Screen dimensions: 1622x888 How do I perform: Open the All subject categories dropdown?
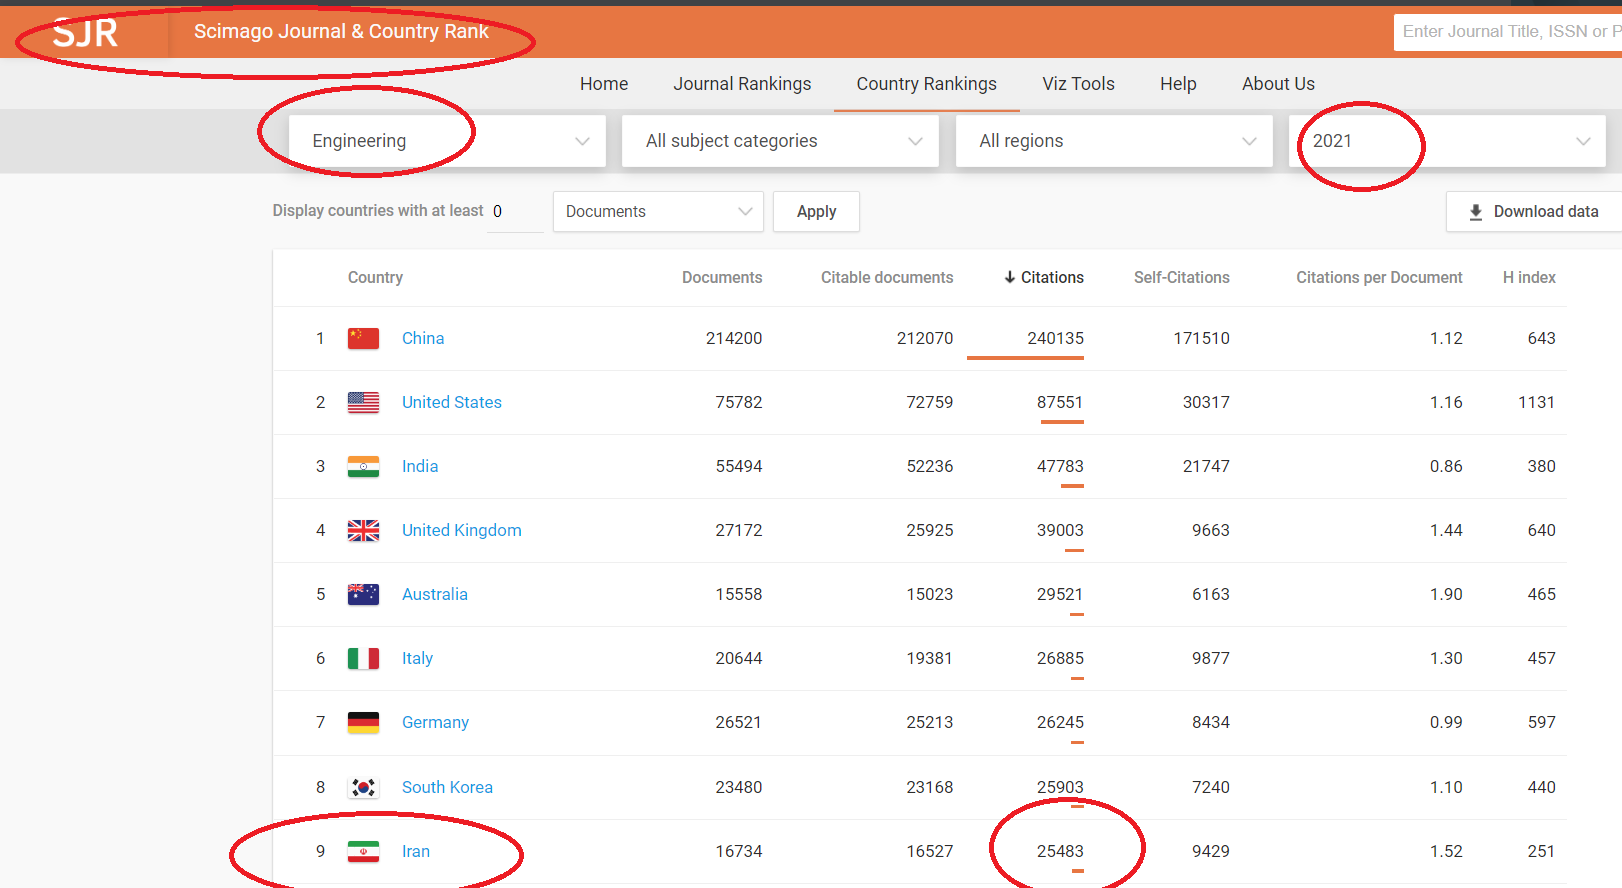(780, 141)
